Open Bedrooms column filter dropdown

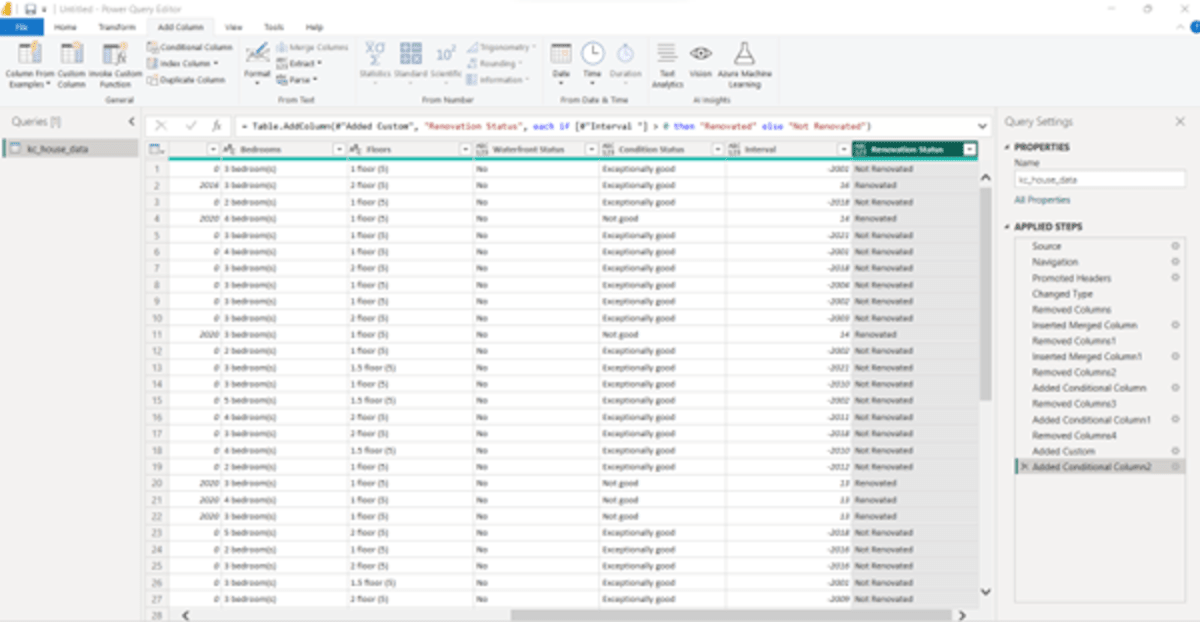(x=338, y=149)
